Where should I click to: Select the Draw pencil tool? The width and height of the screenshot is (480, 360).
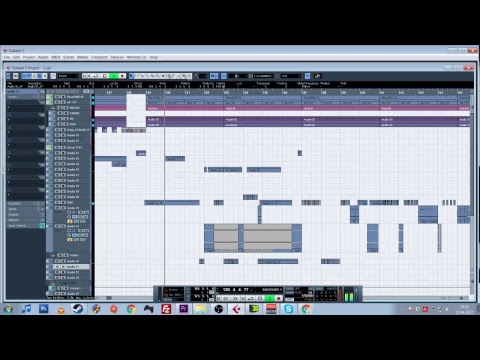(x=173, y=76)
